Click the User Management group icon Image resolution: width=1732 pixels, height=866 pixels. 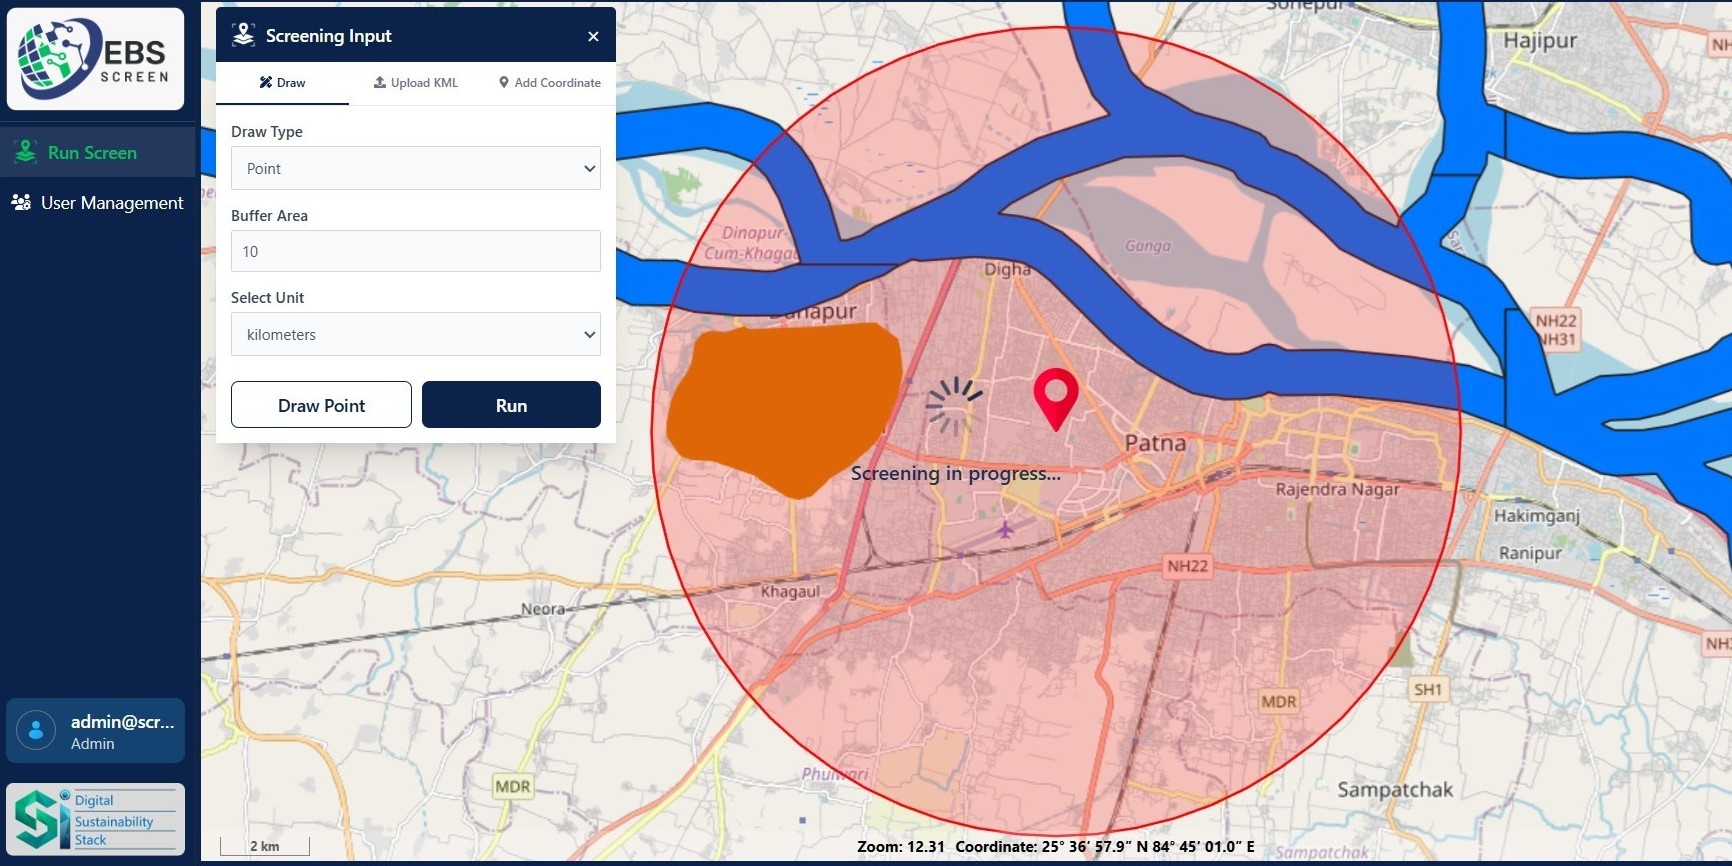[x=21, y=203]
